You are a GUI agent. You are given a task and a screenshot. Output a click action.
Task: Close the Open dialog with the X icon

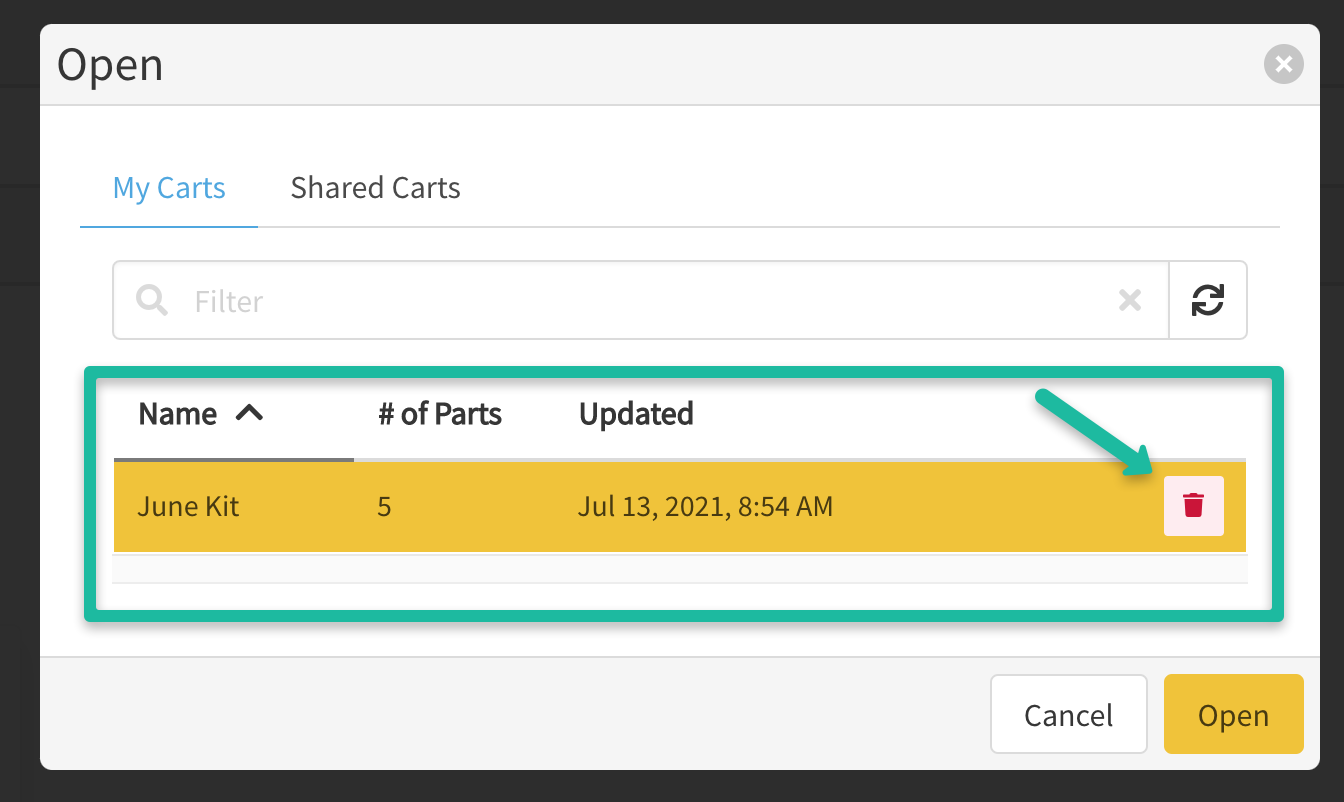tap(1284, 65)
